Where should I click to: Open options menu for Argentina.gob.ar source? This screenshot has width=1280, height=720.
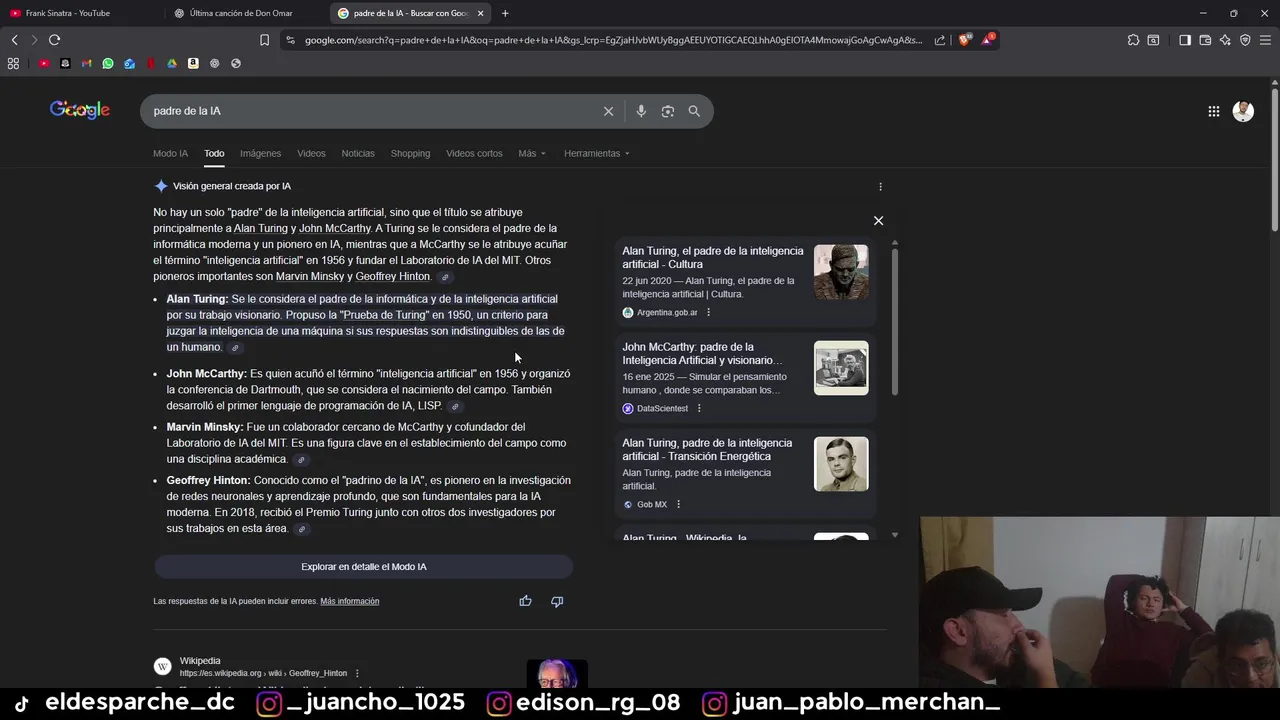tap(708, 313)
